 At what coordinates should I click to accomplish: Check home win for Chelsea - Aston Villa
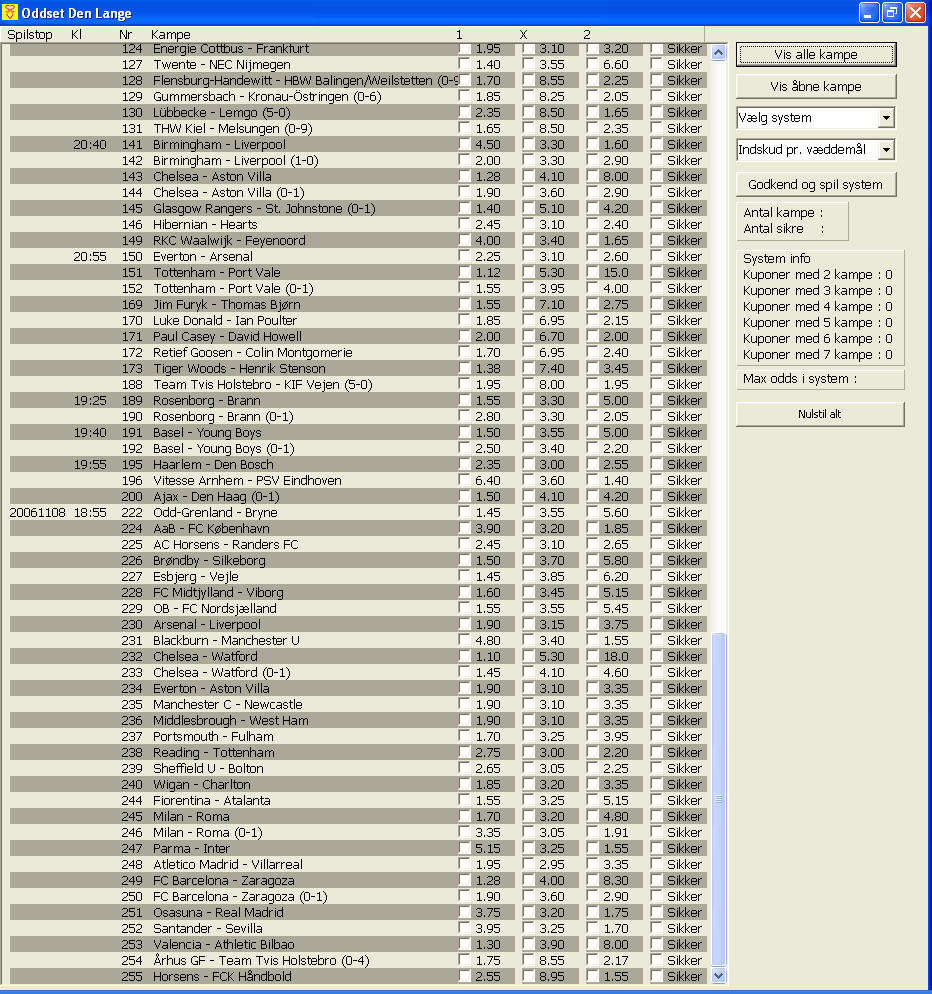[x=465, y=176]
